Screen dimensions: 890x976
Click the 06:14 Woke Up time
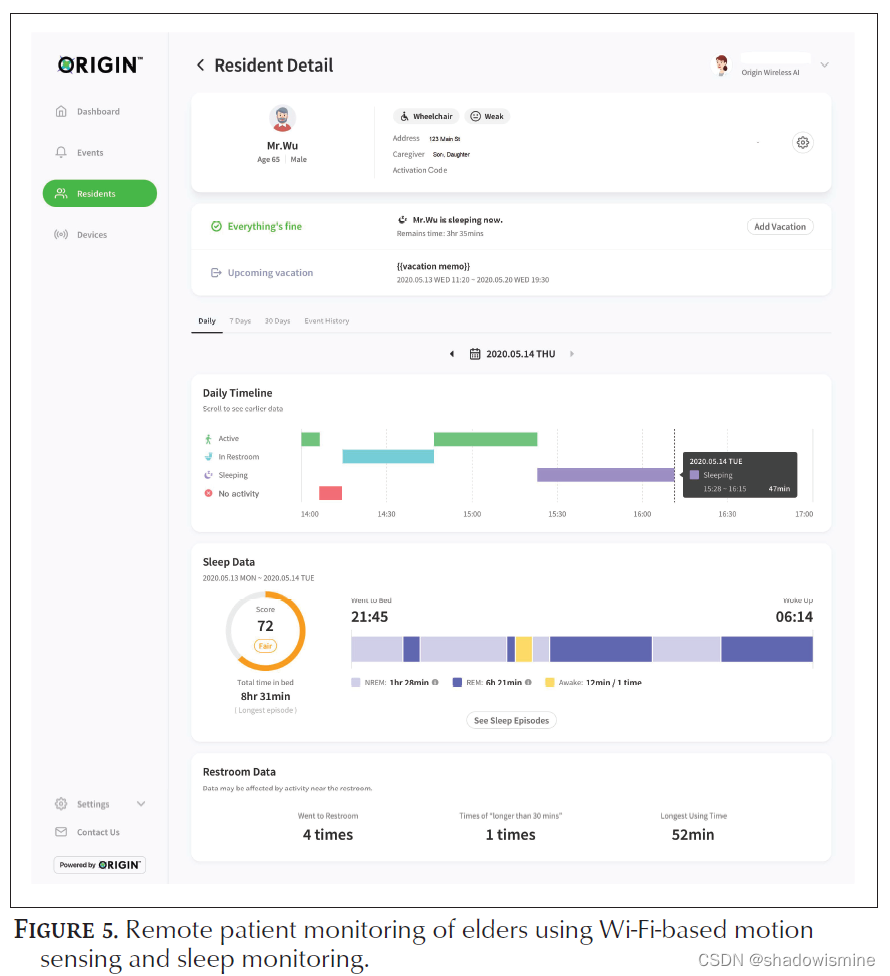pos(794,617)
